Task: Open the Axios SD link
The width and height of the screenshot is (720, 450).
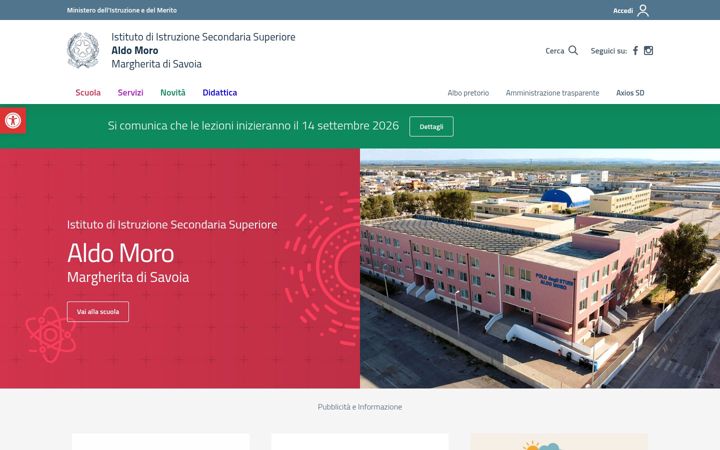Action: pyautogui.click(x=630, y=93)
